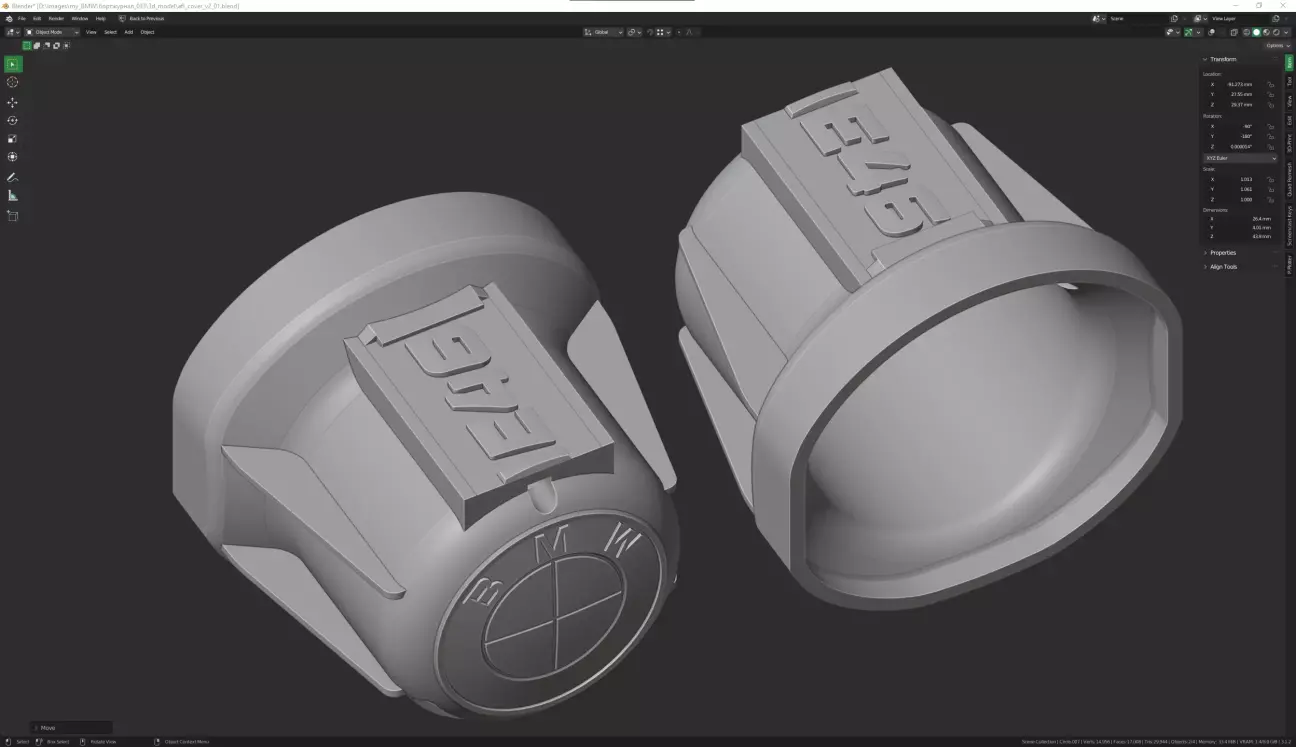Toggle snapping magnet icon
The height and width of the screenshot is (747, 1296).
click(x=650, y=32)
